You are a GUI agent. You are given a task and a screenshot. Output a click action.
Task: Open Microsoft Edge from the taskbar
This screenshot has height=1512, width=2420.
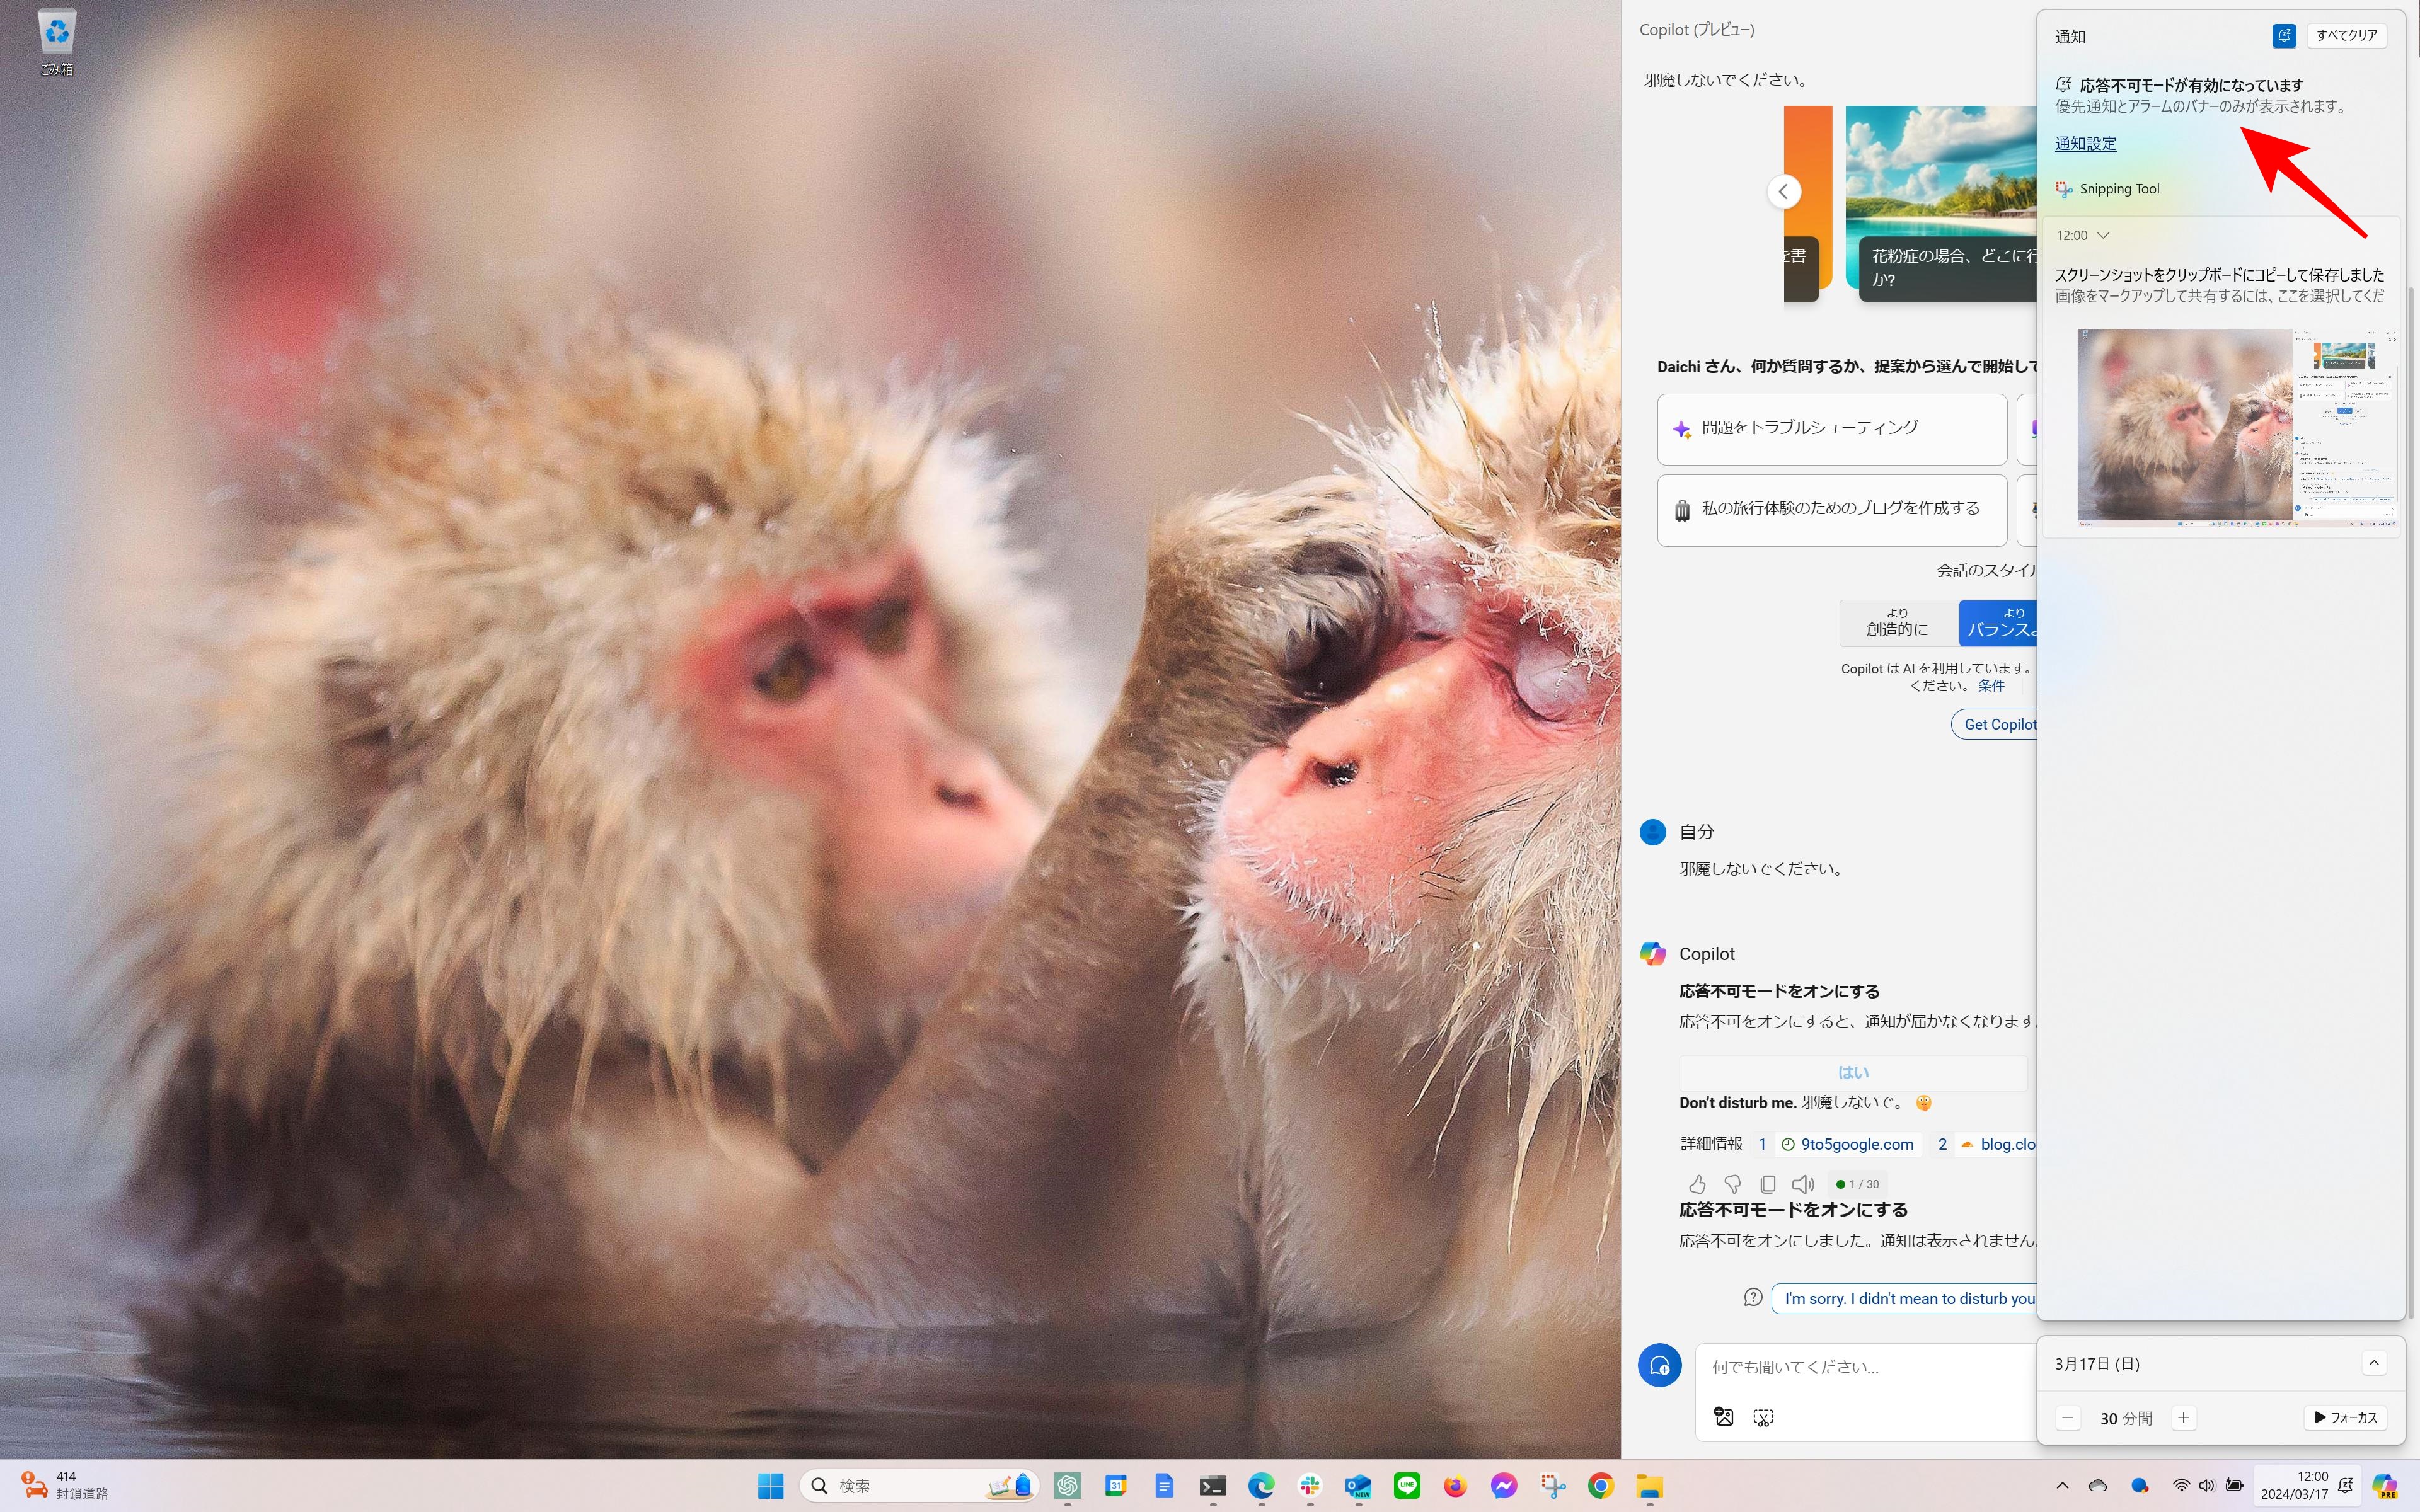click(1261, 1486)
